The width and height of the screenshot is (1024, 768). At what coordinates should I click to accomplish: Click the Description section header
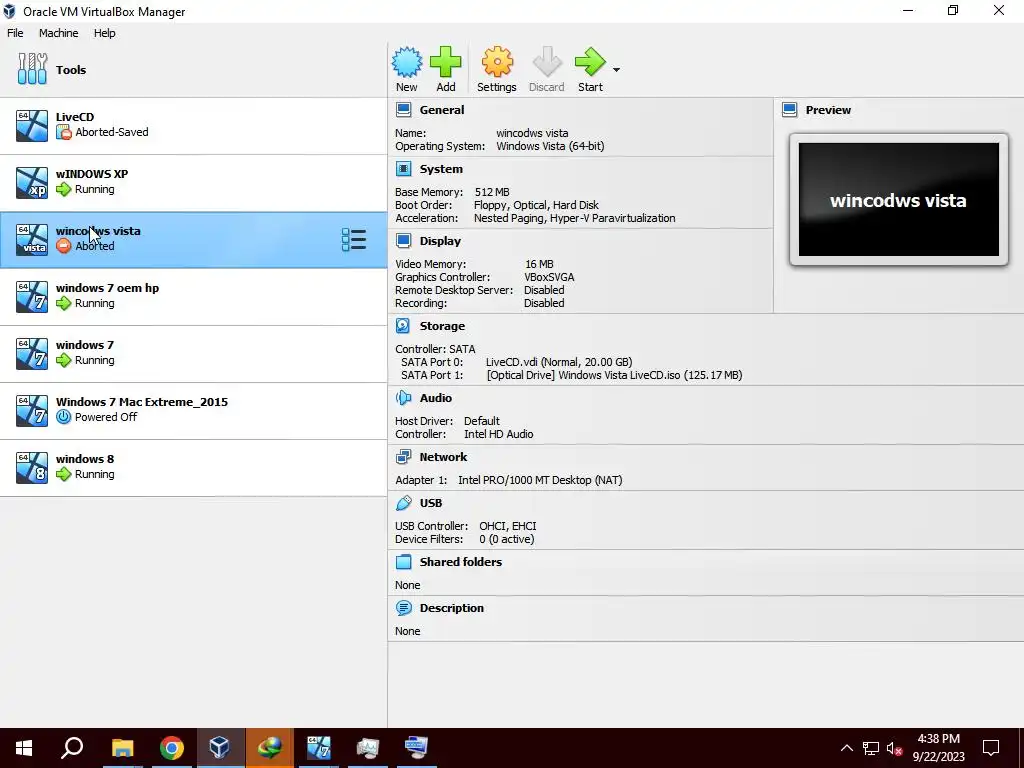pyautogui.click(x=451, y=607)
